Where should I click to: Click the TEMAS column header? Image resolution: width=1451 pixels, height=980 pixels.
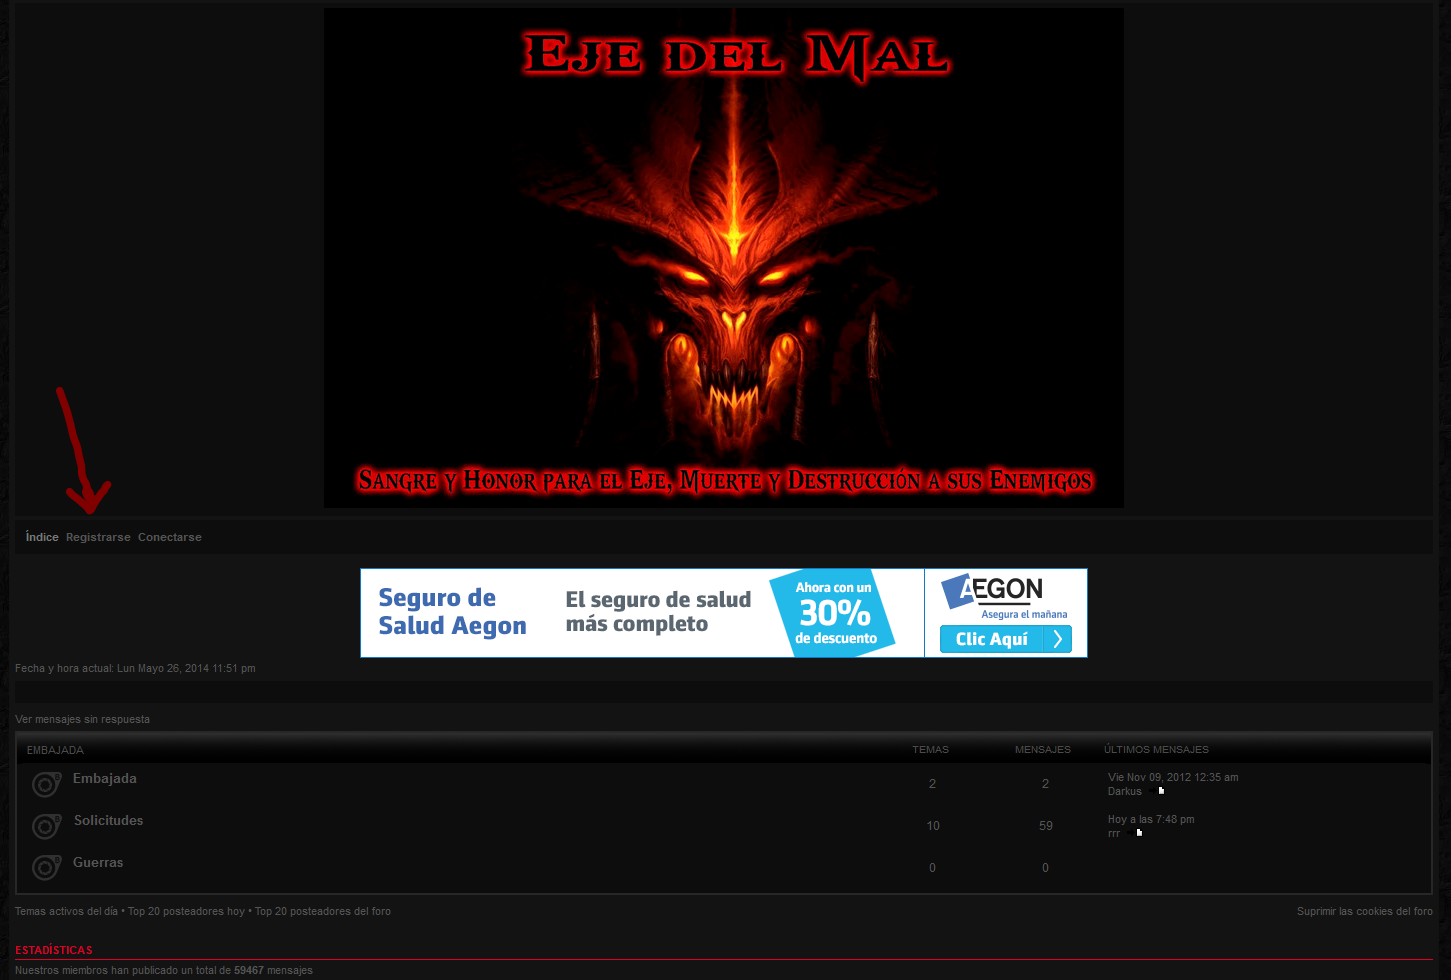(x=931, y=750)
